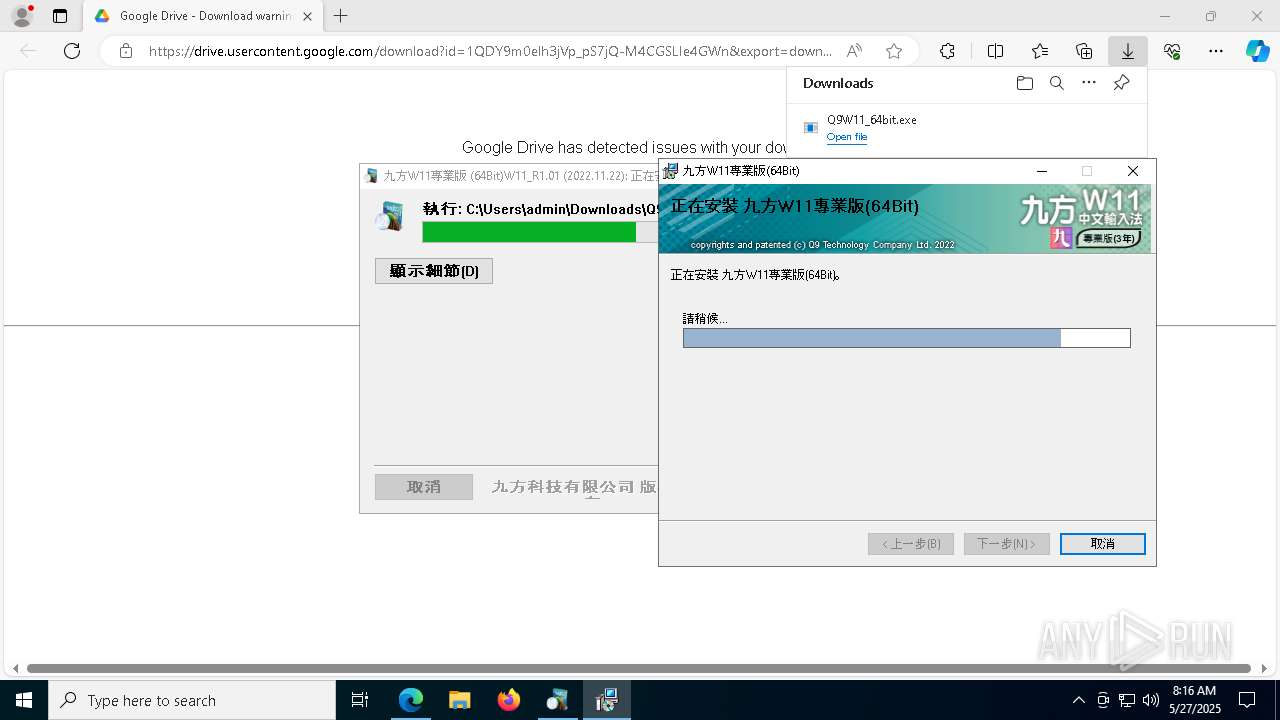Screen dimensions: 1280x720
Task: Close the 九方W11專業版 installer window
Action: [x=1132, y=171]
